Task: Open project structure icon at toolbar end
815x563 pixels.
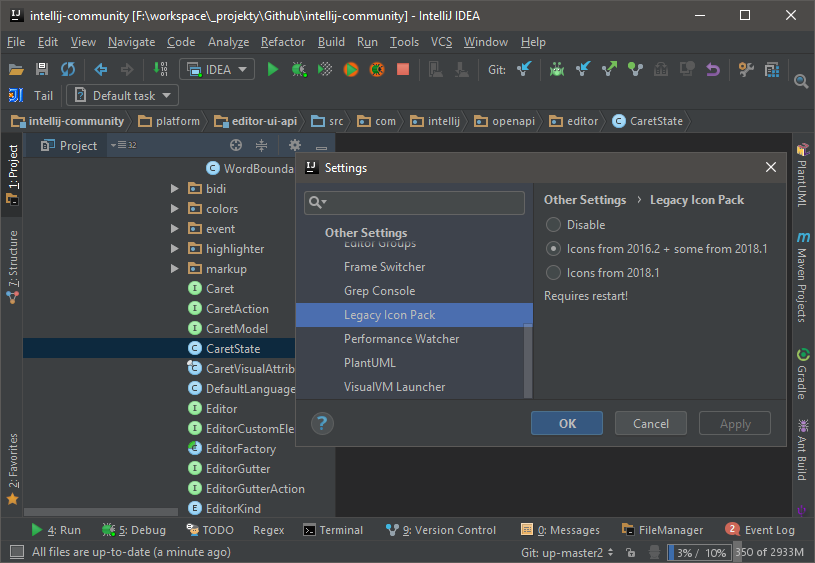Action: [772, 69]
